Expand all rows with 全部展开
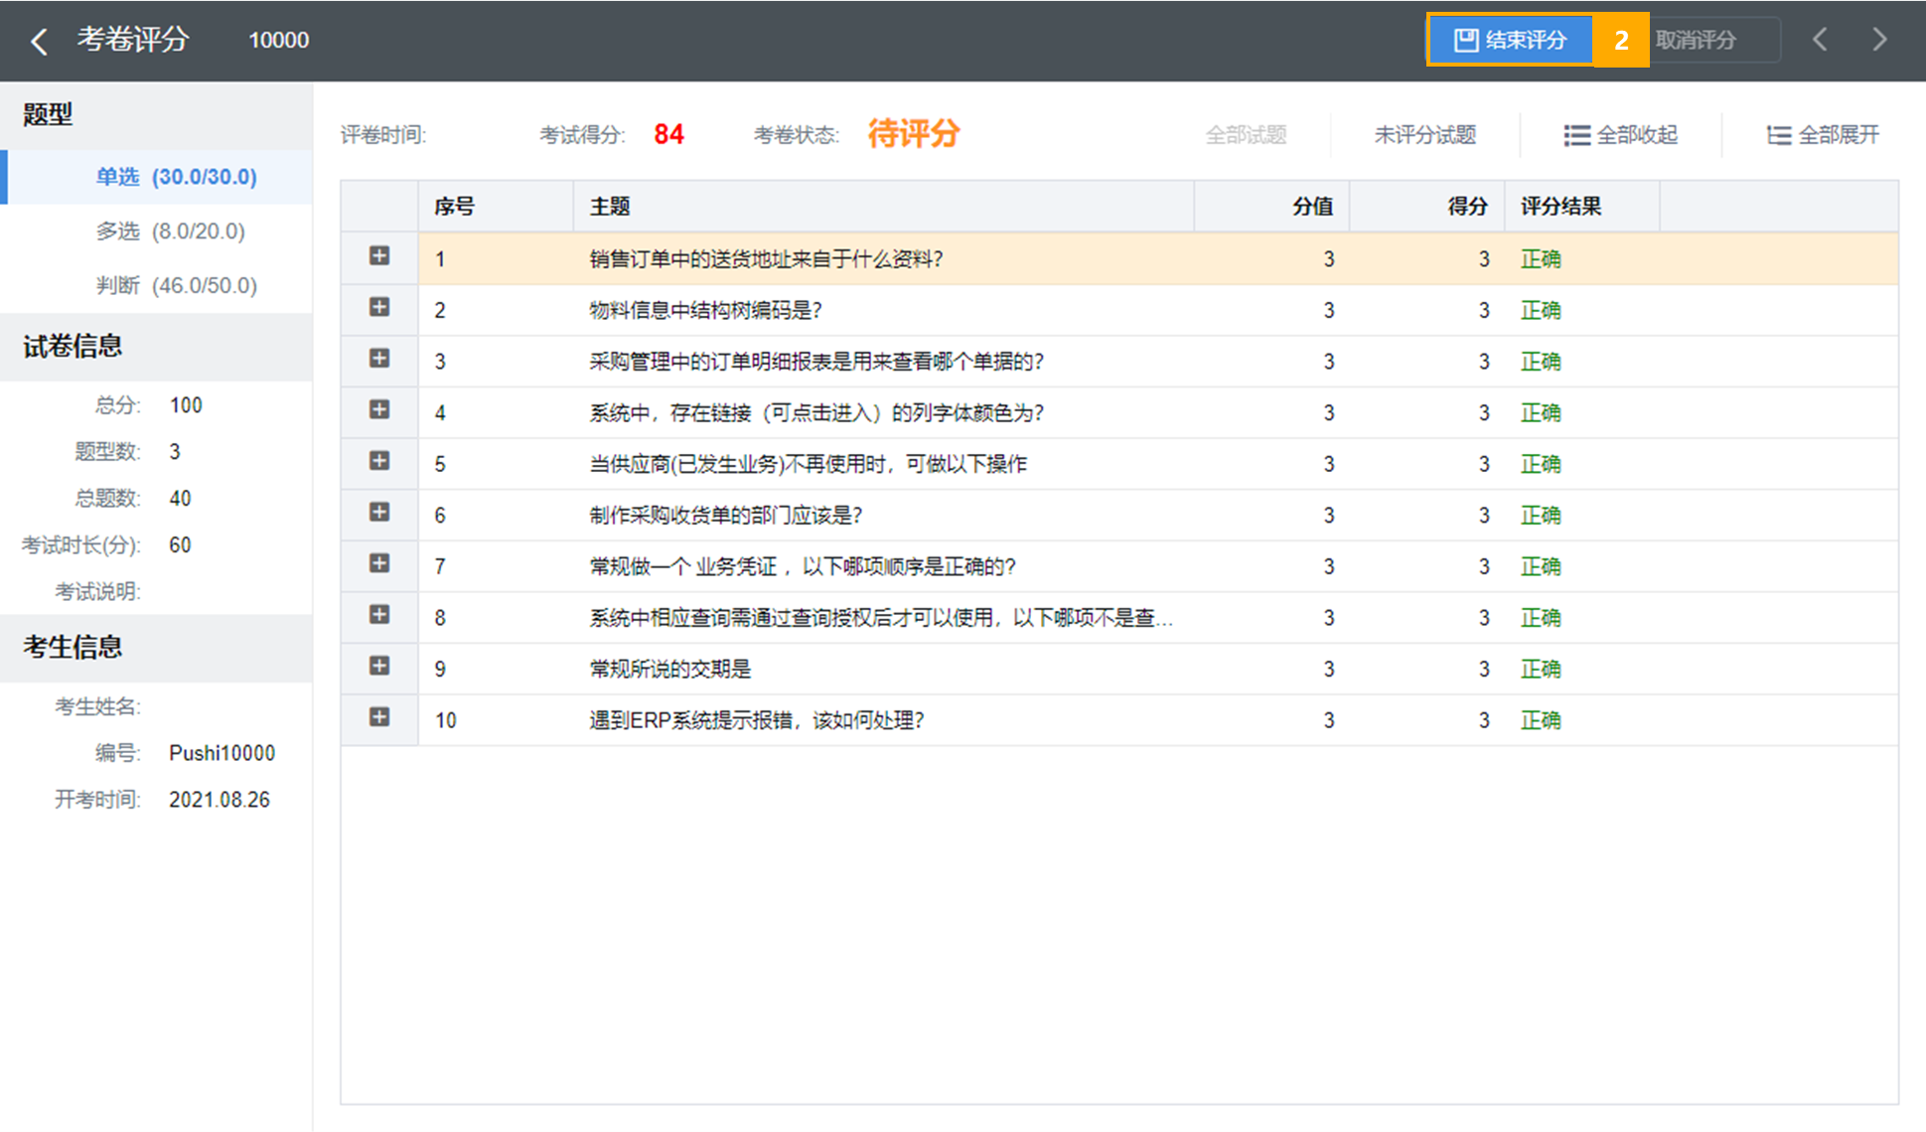Viewport: 1926px width, 1132px height. (x=1823, y=135)
